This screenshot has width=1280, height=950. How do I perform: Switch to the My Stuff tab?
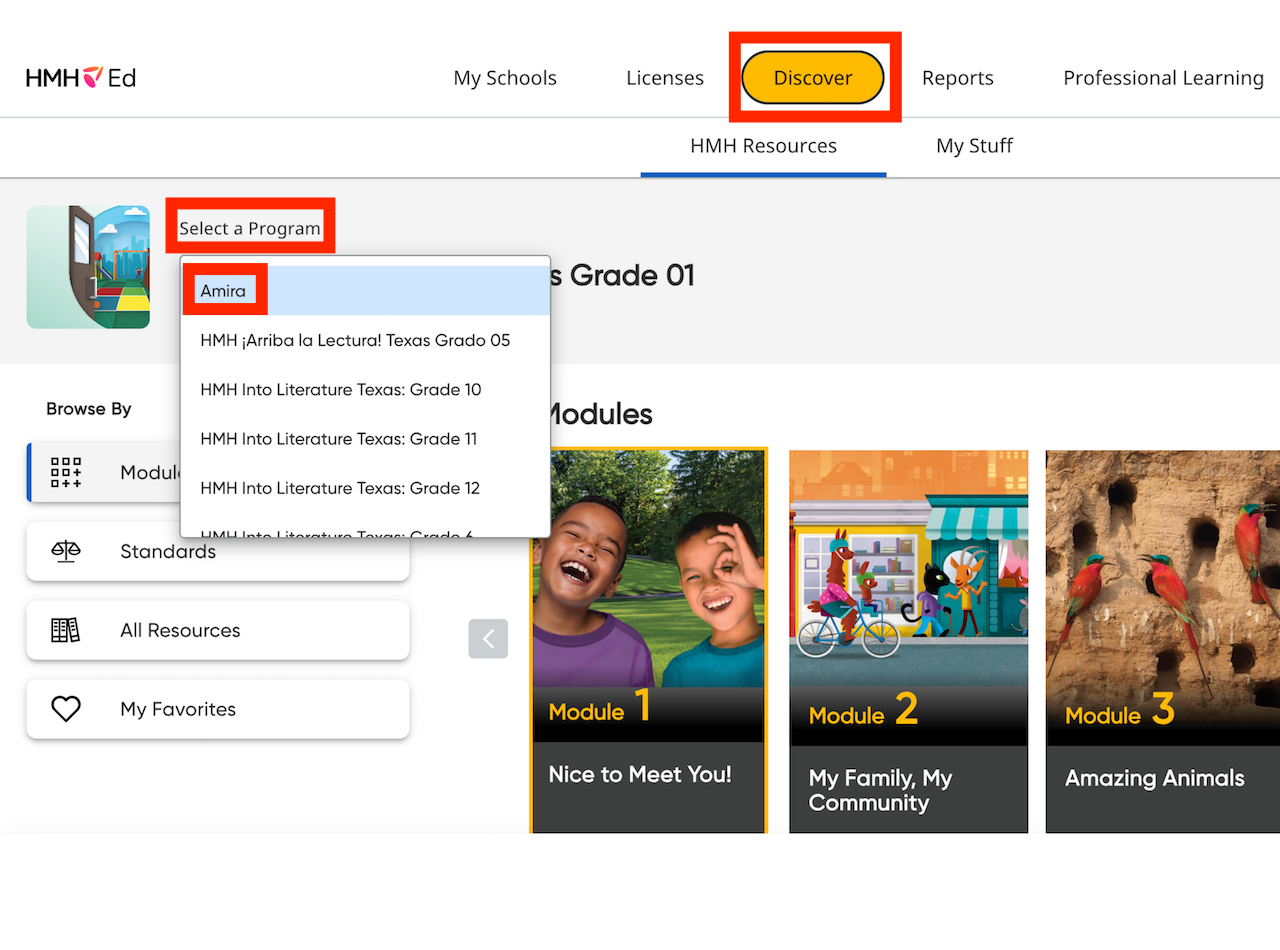coord(974,145)
